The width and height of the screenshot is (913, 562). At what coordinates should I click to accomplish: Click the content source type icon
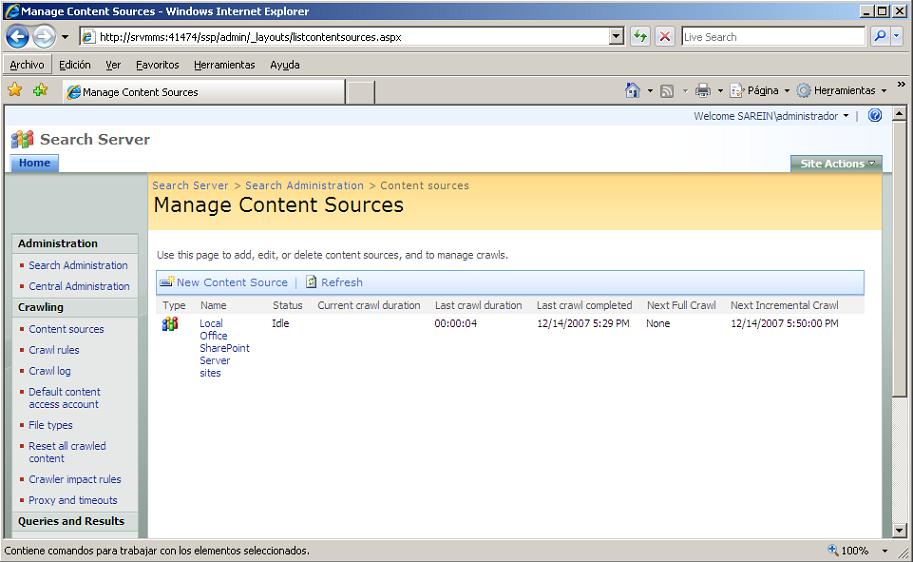tap(169, 324)
